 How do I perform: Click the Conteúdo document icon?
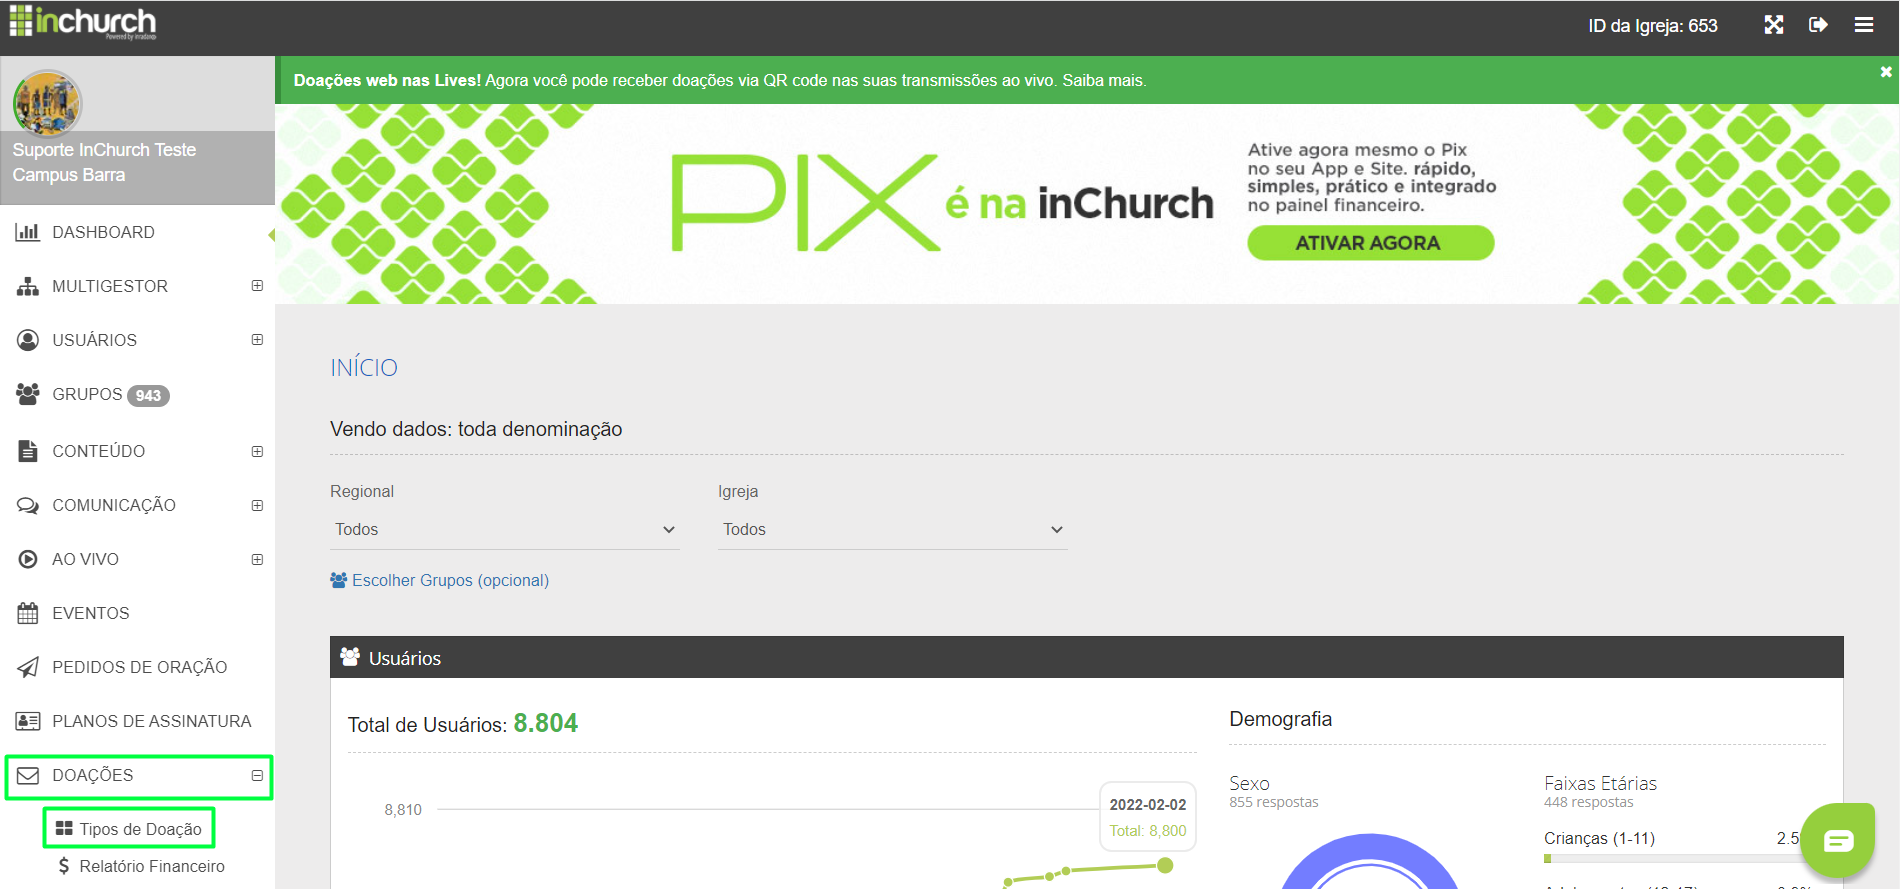pos(28,451)
